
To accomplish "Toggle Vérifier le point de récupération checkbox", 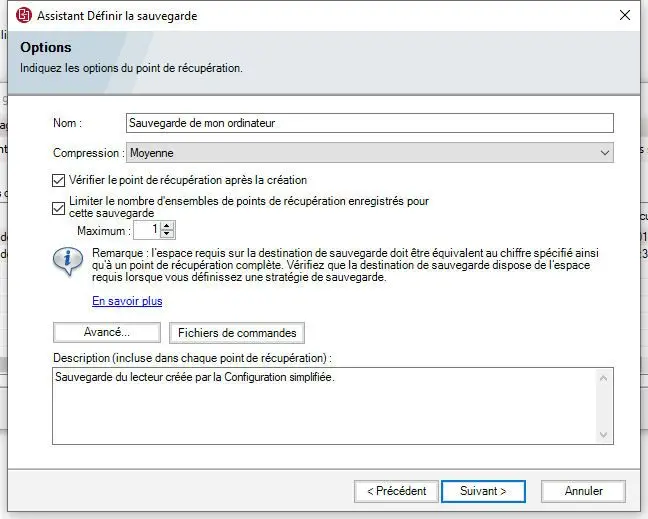I will [x=59, y=181].
